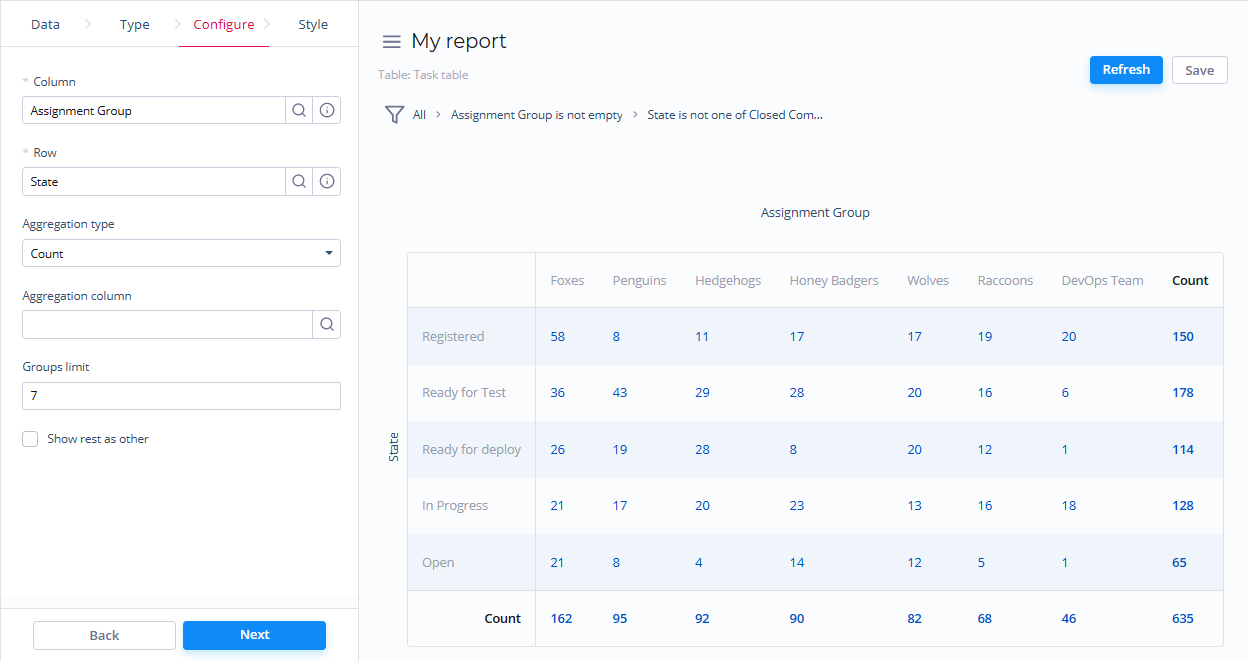The height and width of the screenshot is (661, 1248).
Task: Click the Next button
Action: click(x=254, y=635)
